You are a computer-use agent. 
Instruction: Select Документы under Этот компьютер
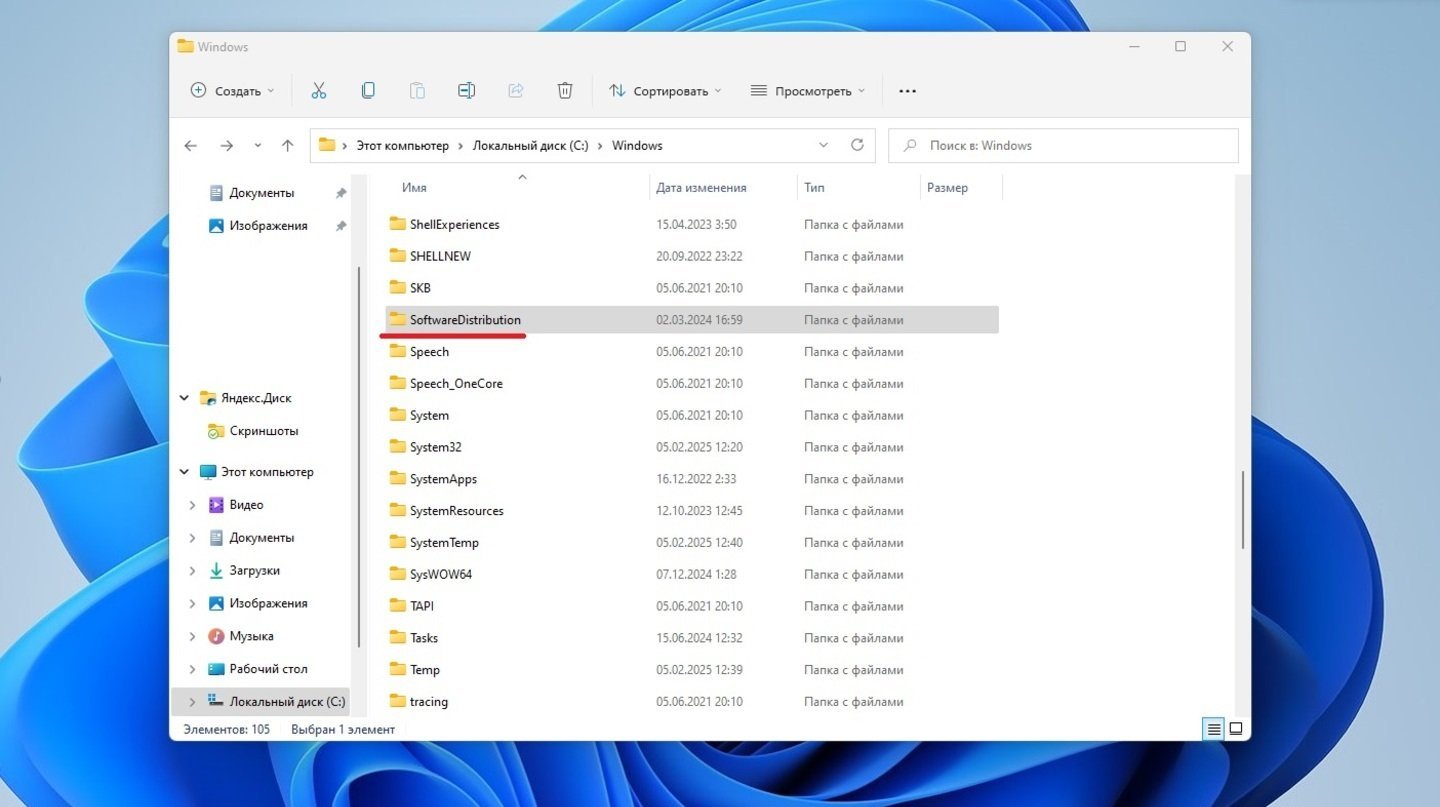[x=262, y=538]
